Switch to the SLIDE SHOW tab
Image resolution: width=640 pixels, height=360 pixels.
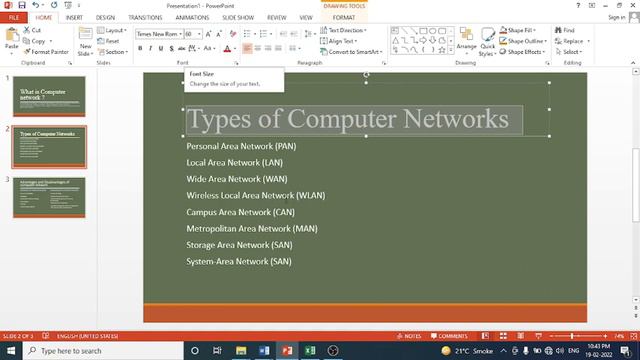(238, 18)
